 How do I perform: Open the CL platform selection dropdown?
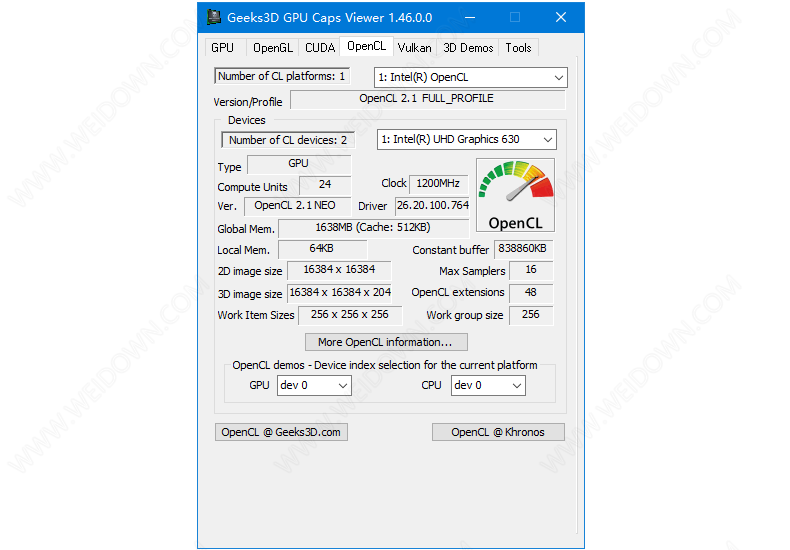pyautogui.click(x=470, y=77)
